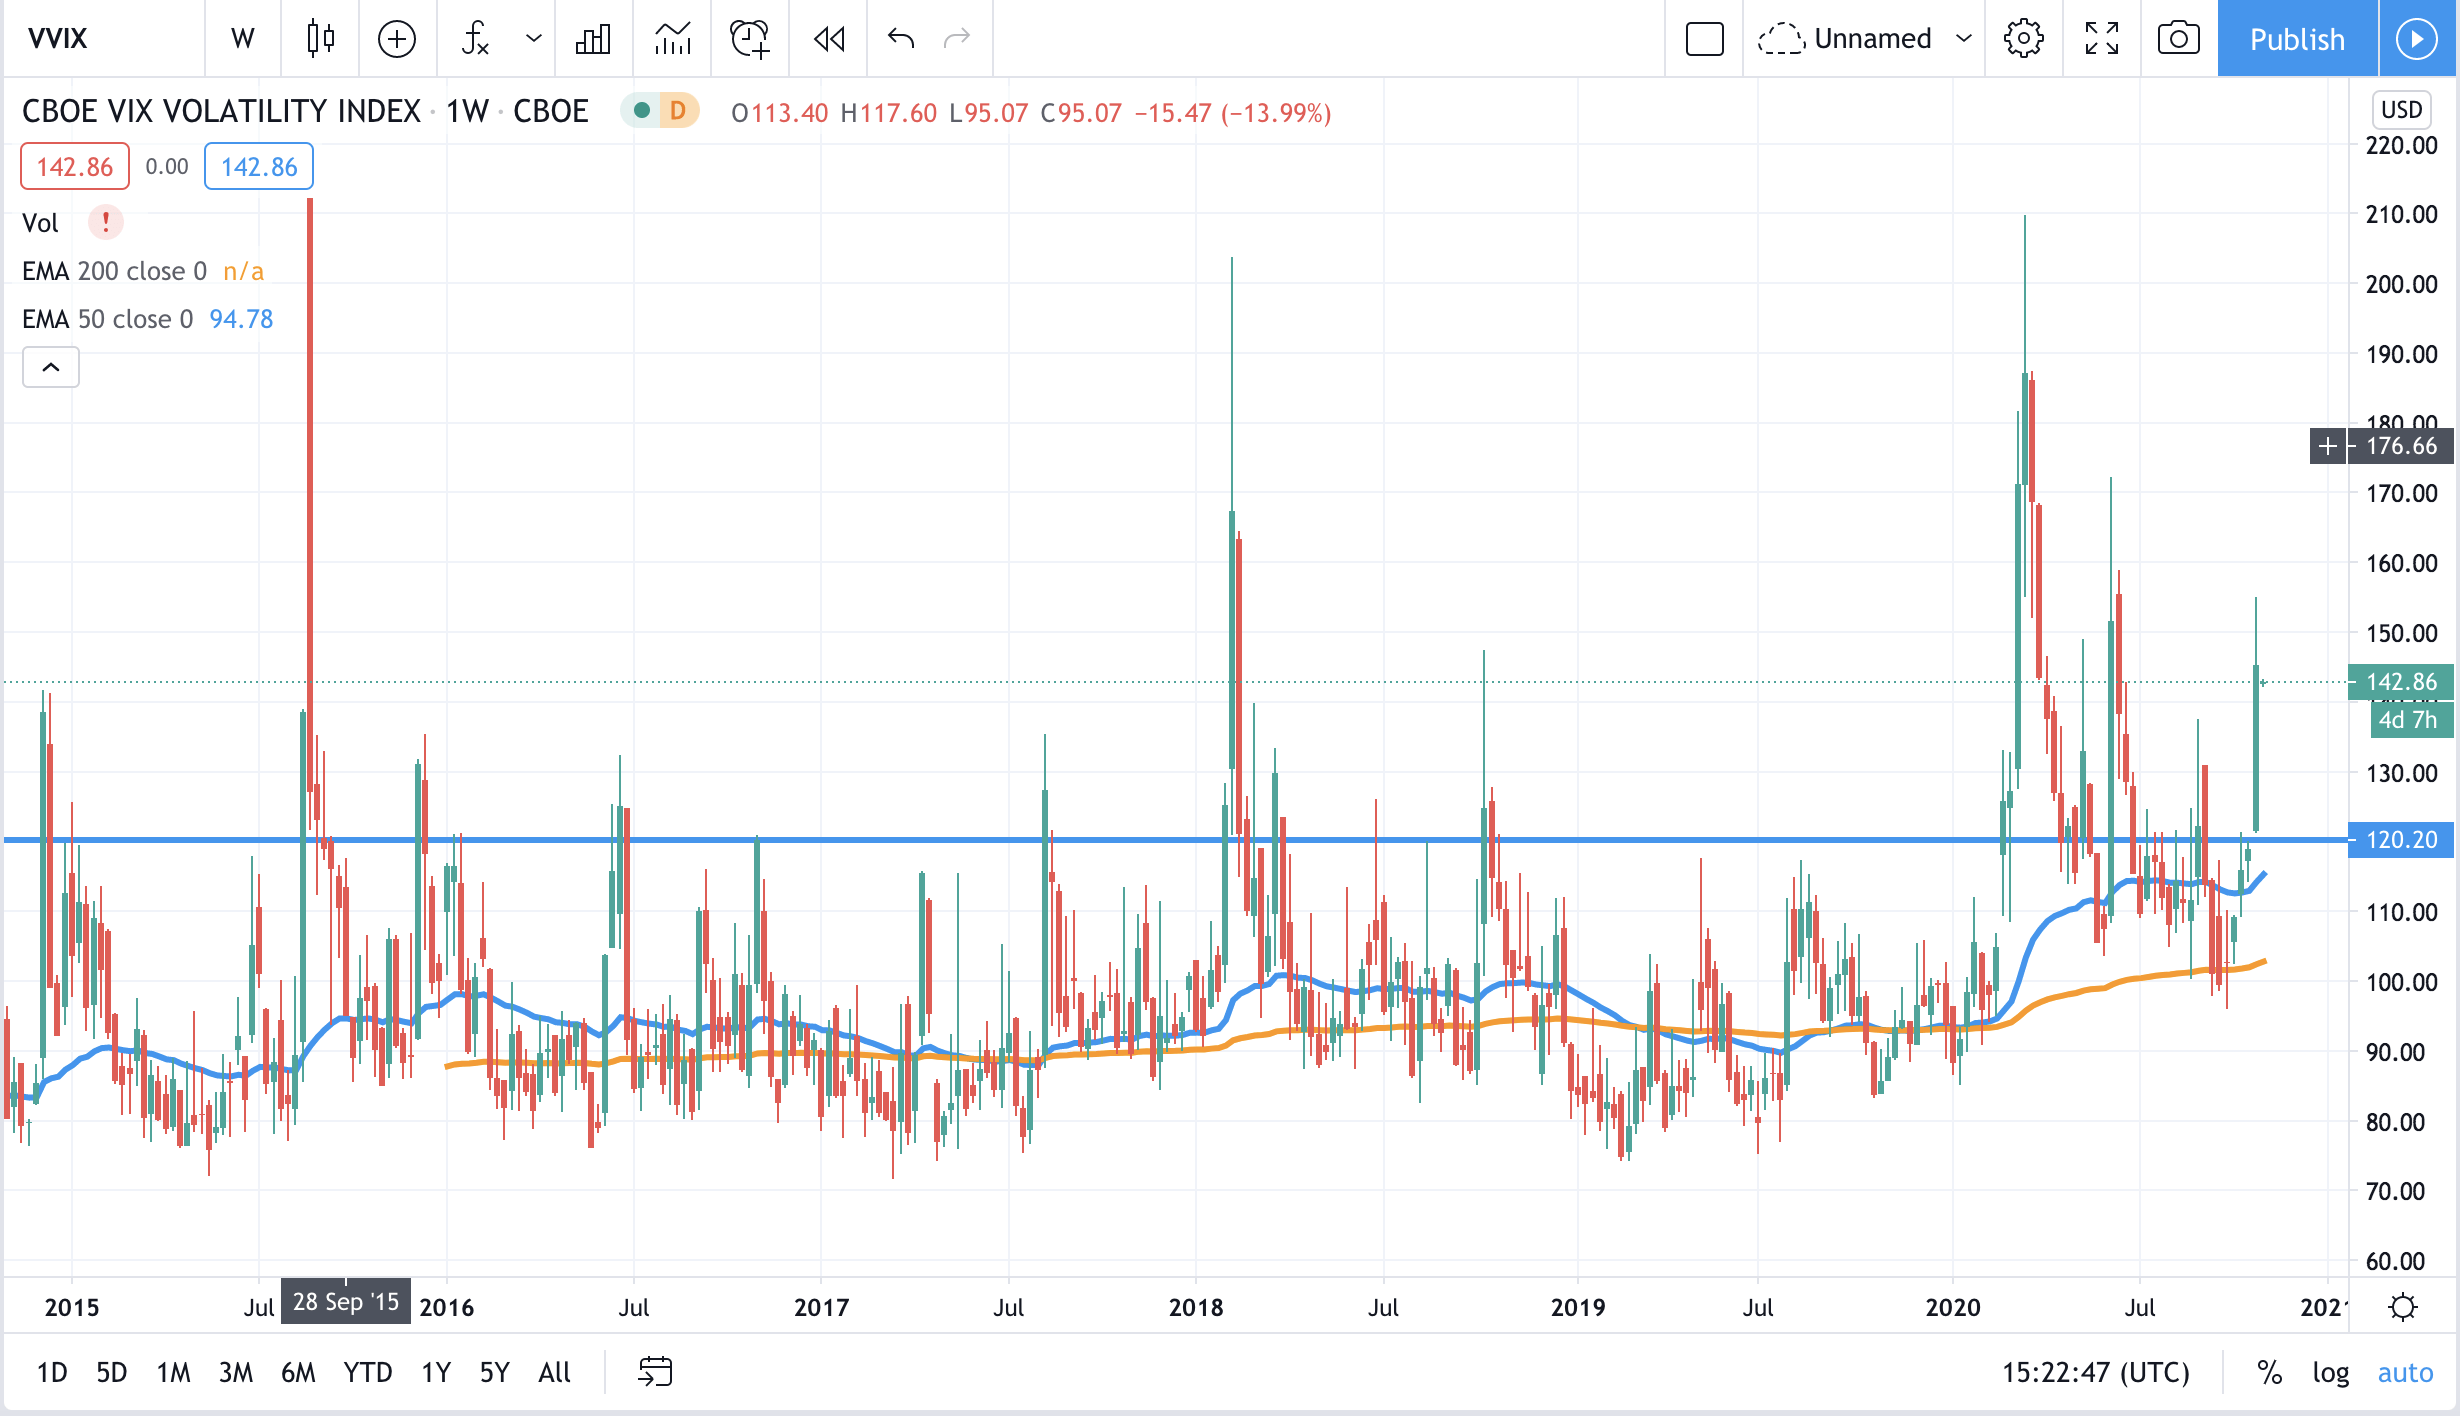The image size is (2460, 1416).
Task: Enter fullscreen mode
Action: (2101, 38)
